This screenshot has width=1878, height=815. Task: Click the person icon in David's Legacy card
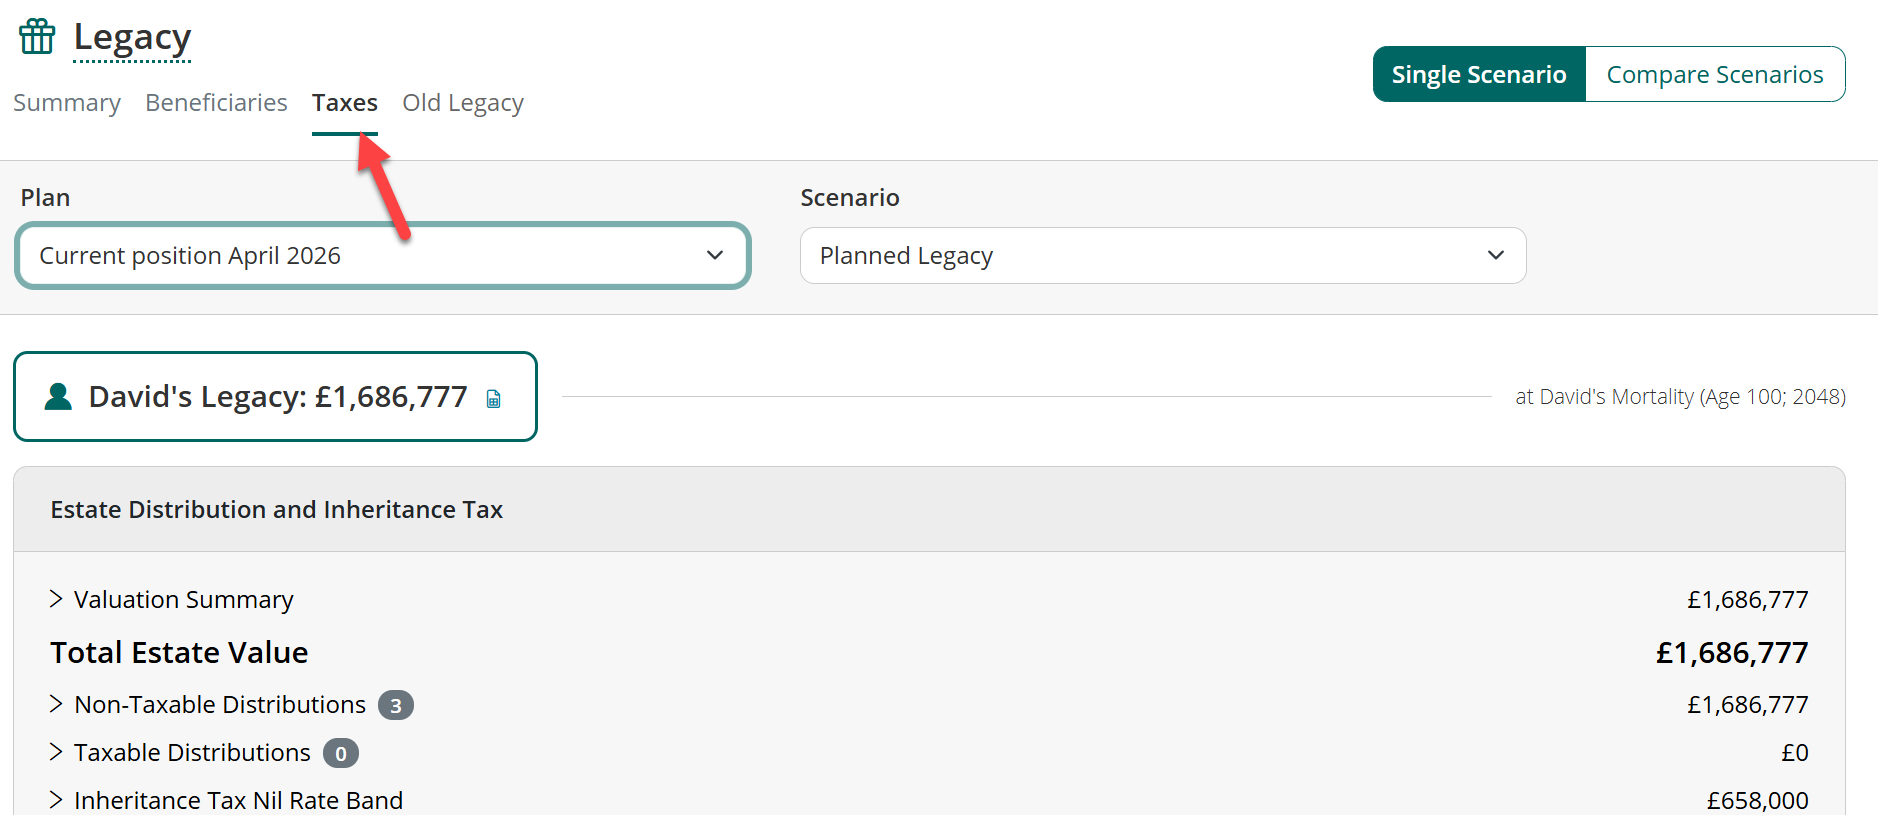point(59,397)
